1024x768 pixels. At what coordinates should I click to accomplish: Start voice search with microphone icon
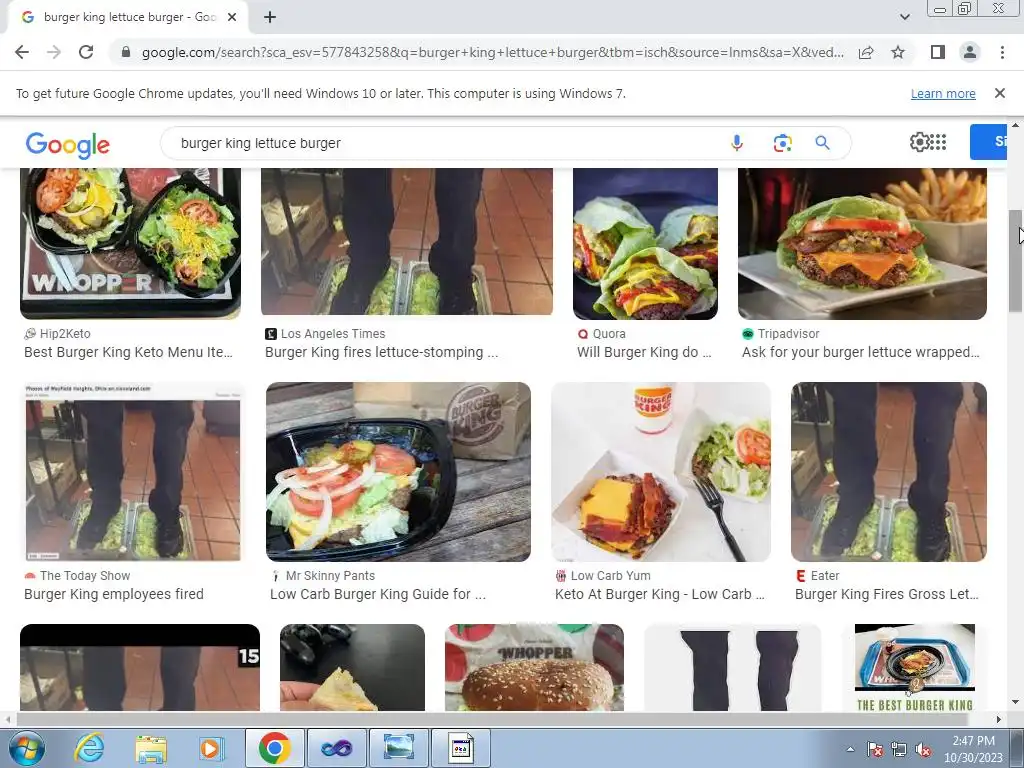pos(737,143)
